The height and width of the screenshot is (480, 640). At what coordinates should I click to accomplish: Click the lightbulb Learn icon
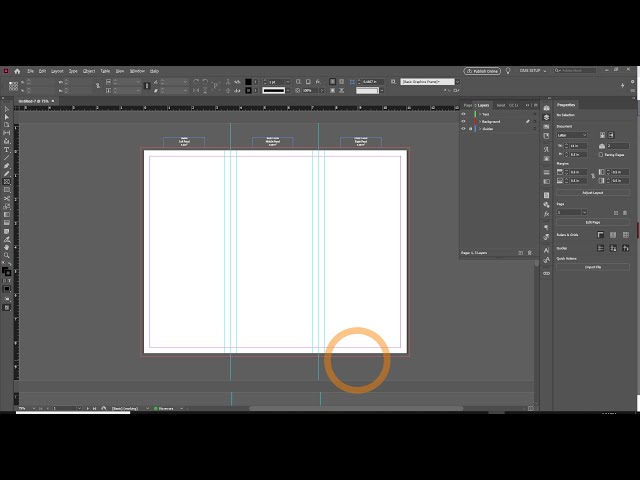click(x=508, y=71)
